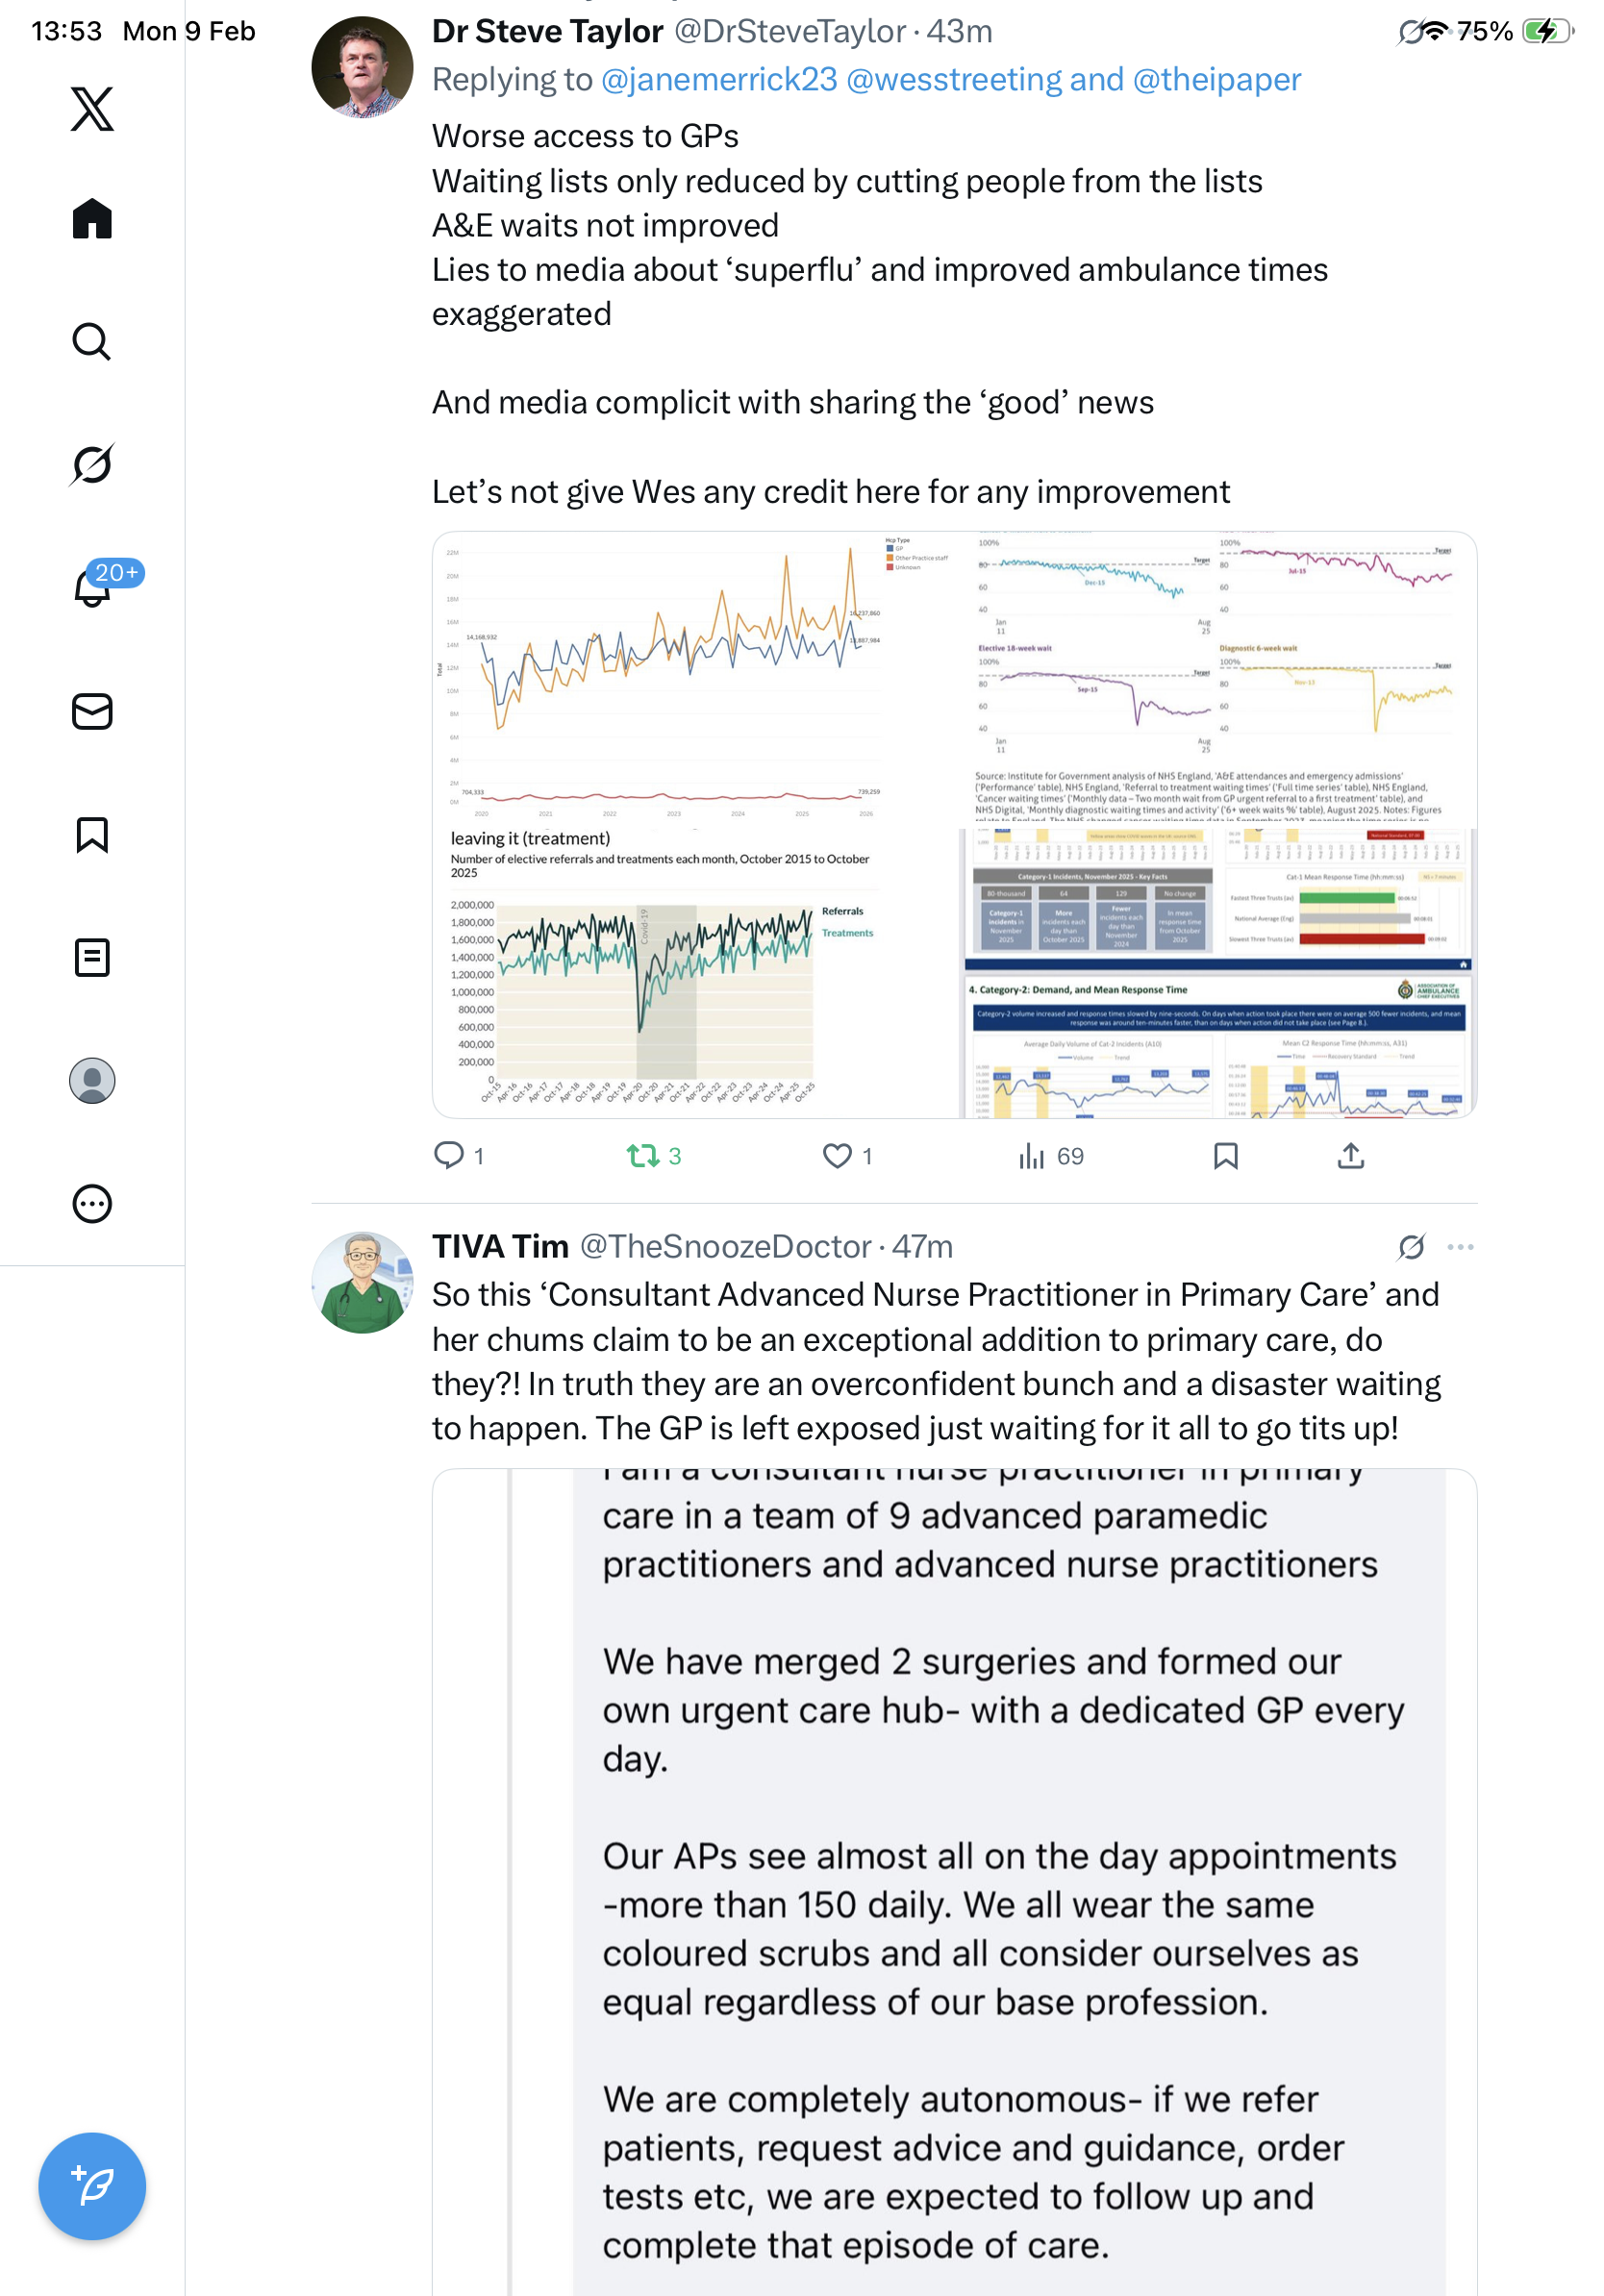The width and height of the screenshot is (1604, 2296).
Task: Open Notifications with 20+ badge
Action: (92, 588)
